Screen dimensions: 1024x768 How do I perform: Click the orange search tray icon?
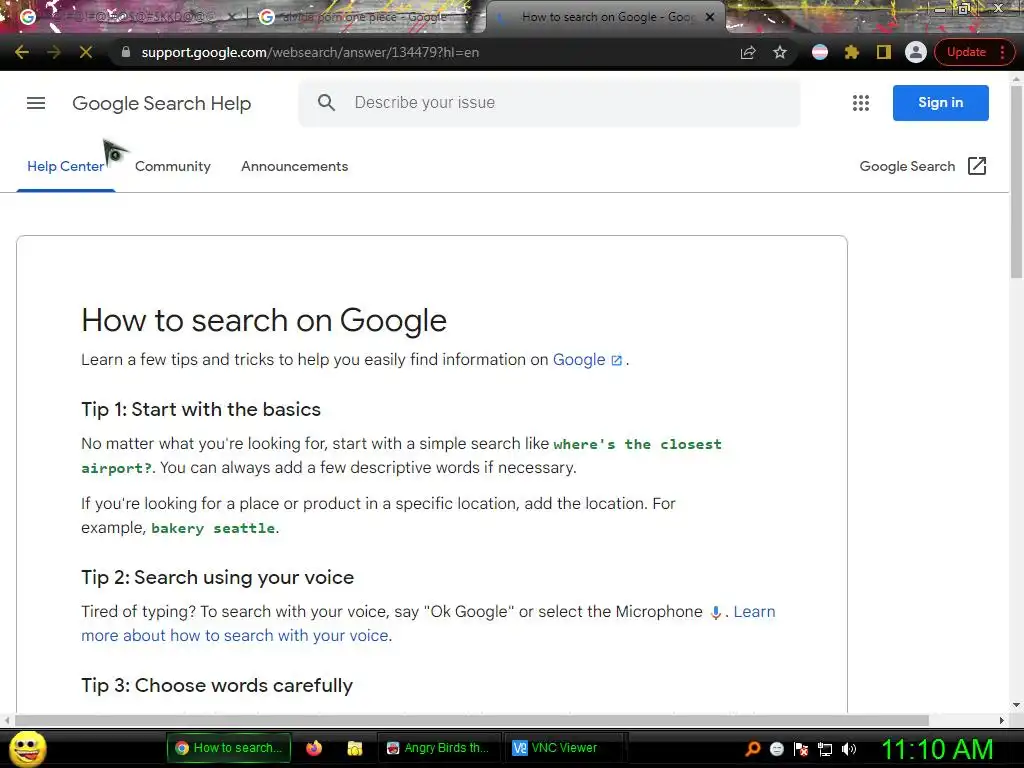752,748
